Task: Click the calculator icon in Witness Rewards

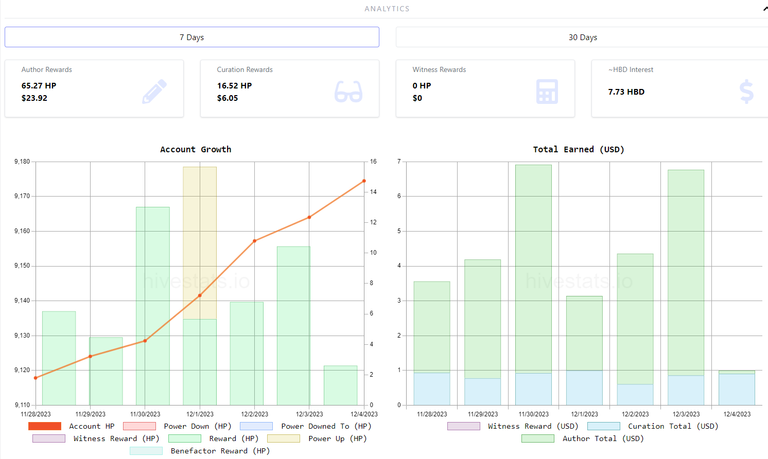Action: click(x=547, y=92)
